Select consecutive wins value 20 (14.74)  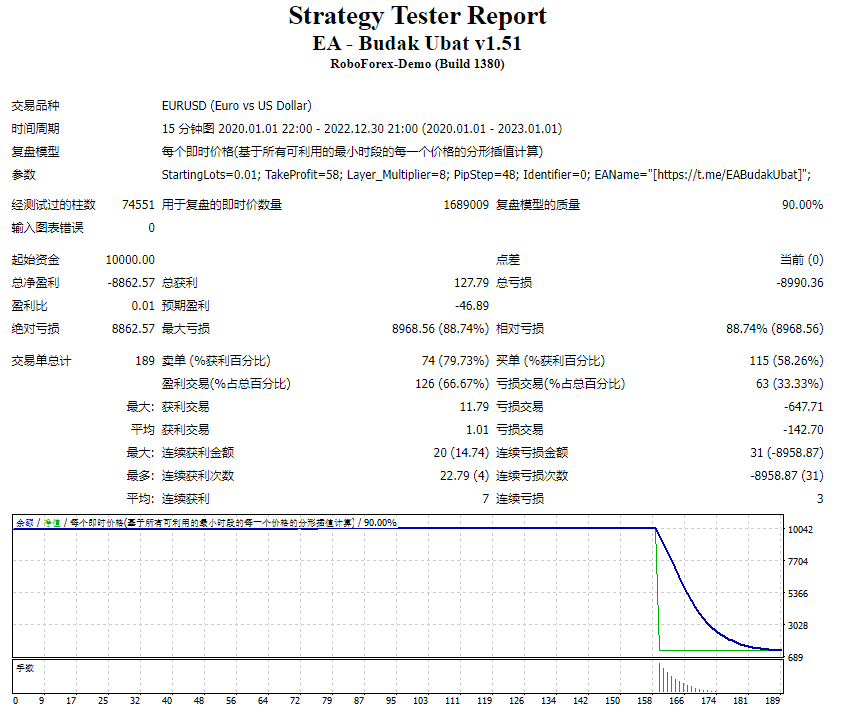[x=461, y=453]
